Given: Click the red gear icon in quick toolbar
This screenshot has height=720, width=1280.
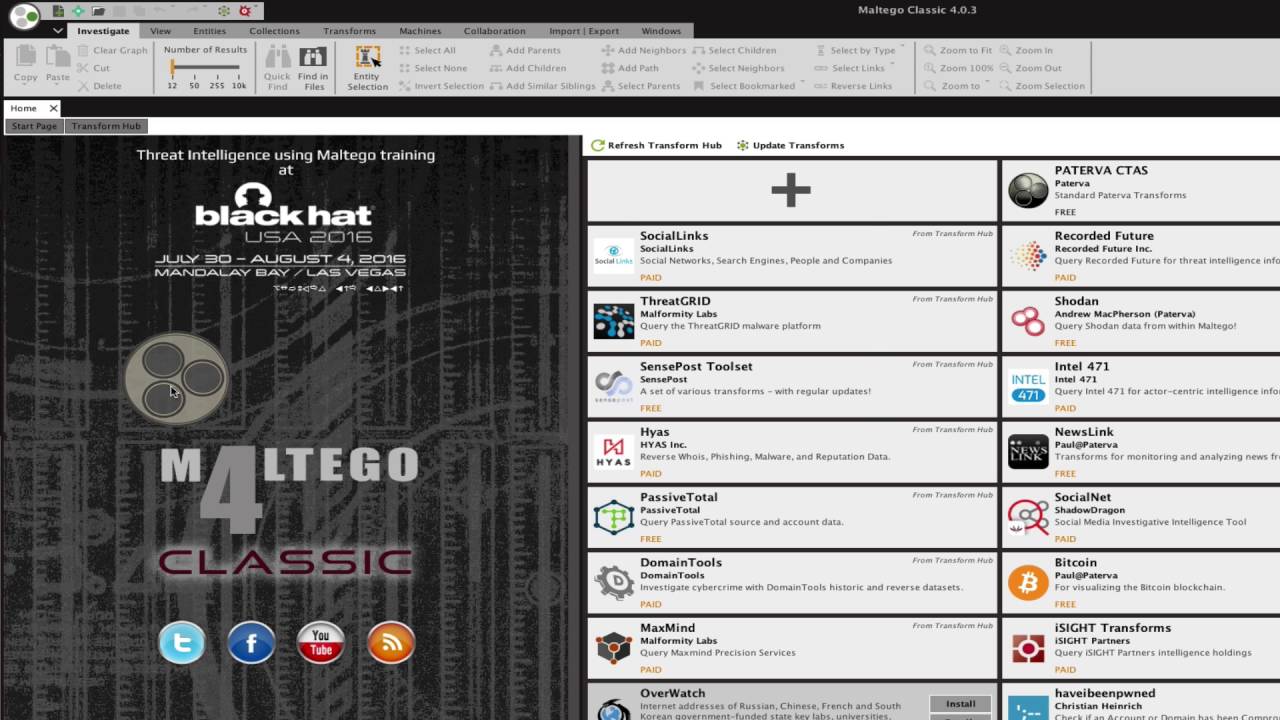Looking at the screenshot, I should coord(244,11).
